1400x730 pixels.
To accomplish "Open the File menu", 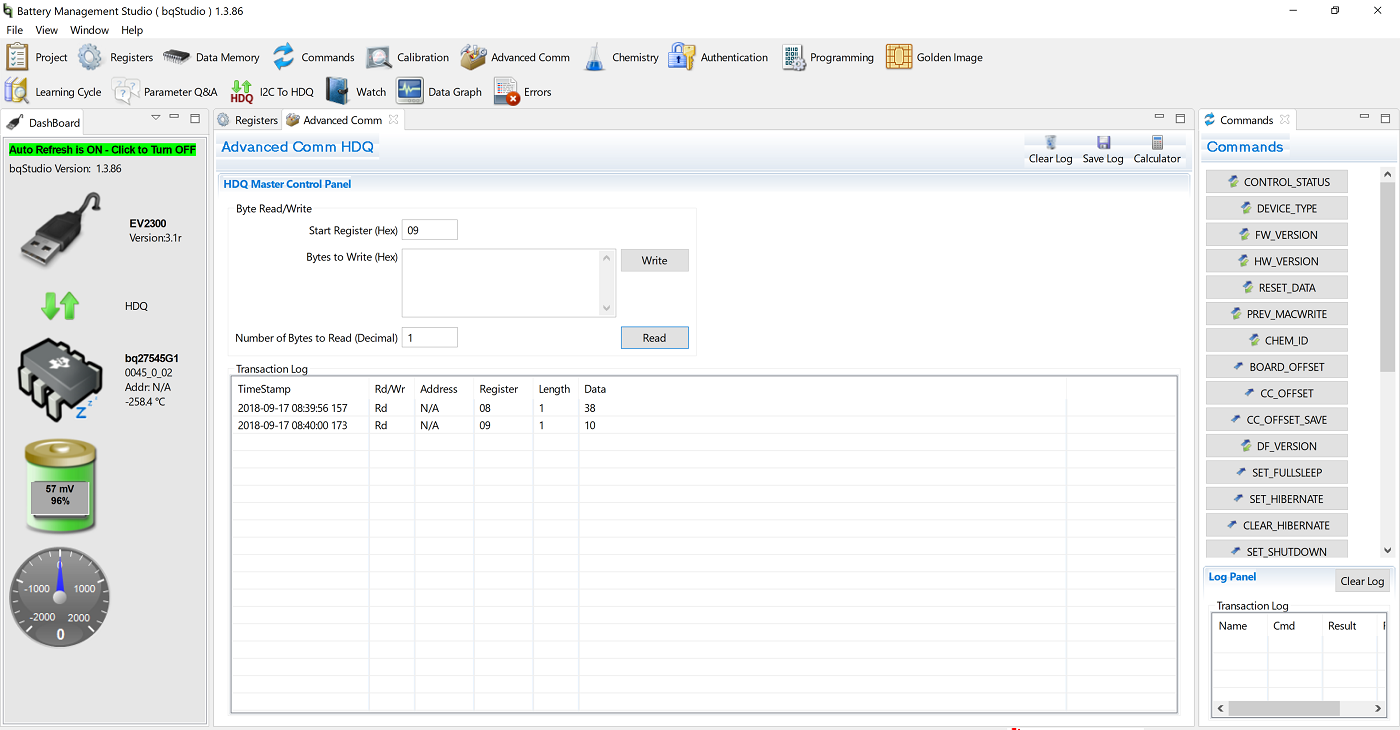I will pyautogui.click(x=14, y=30).
